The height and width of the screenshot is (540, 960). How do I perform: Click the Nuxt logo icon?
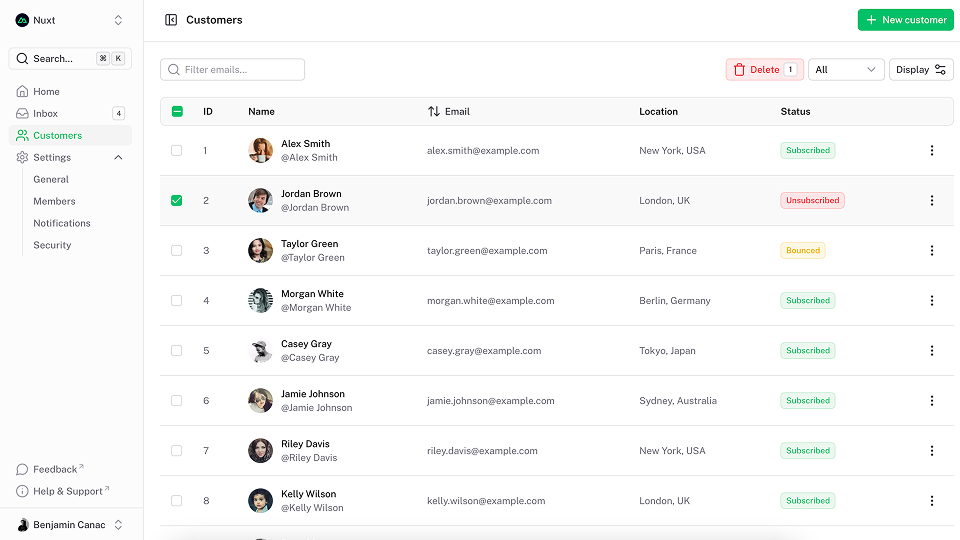pos(22,20)
